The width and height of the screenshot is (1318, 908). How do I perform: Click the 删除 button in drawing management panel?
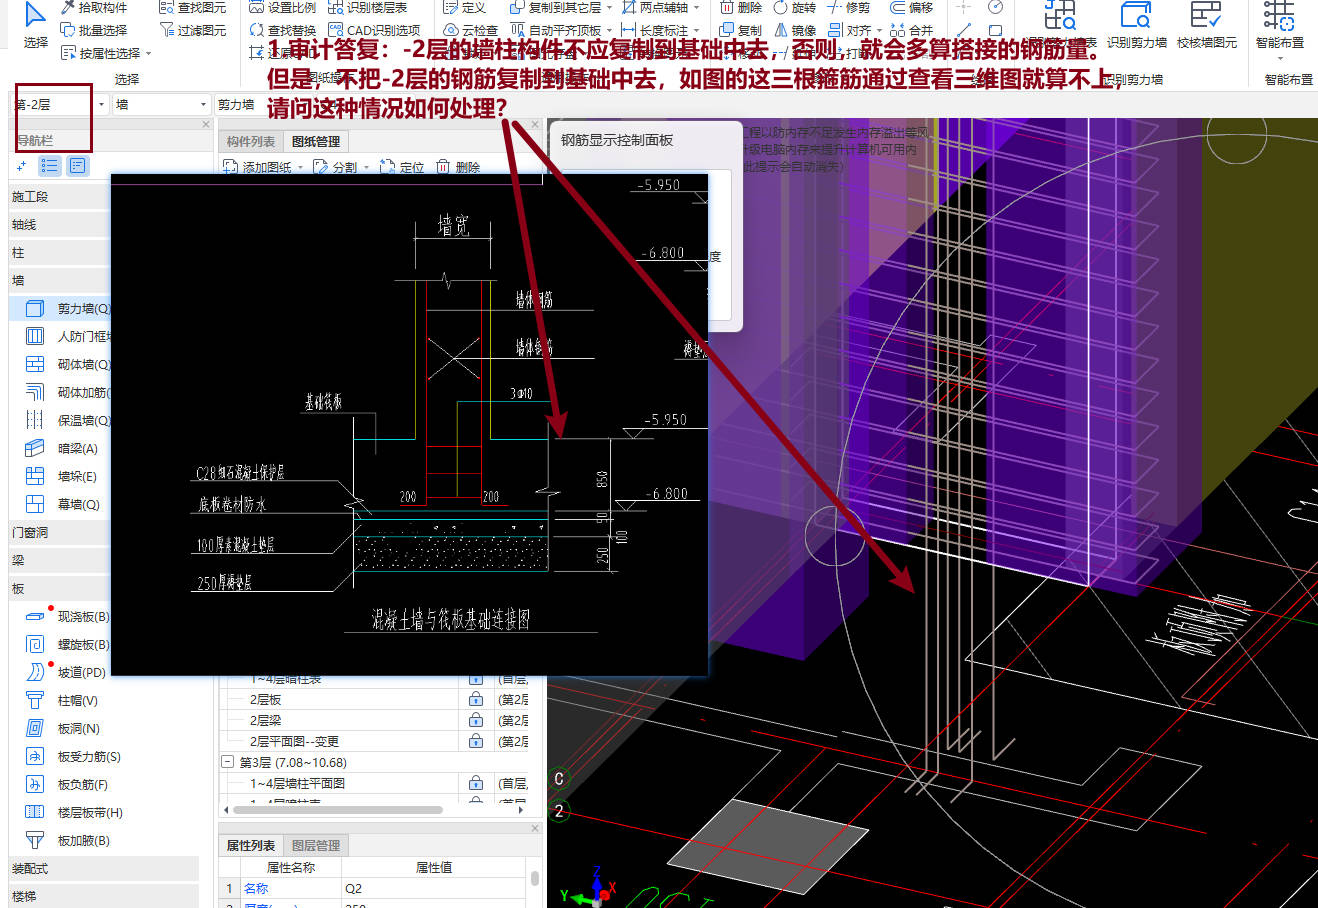pos(459,167)
